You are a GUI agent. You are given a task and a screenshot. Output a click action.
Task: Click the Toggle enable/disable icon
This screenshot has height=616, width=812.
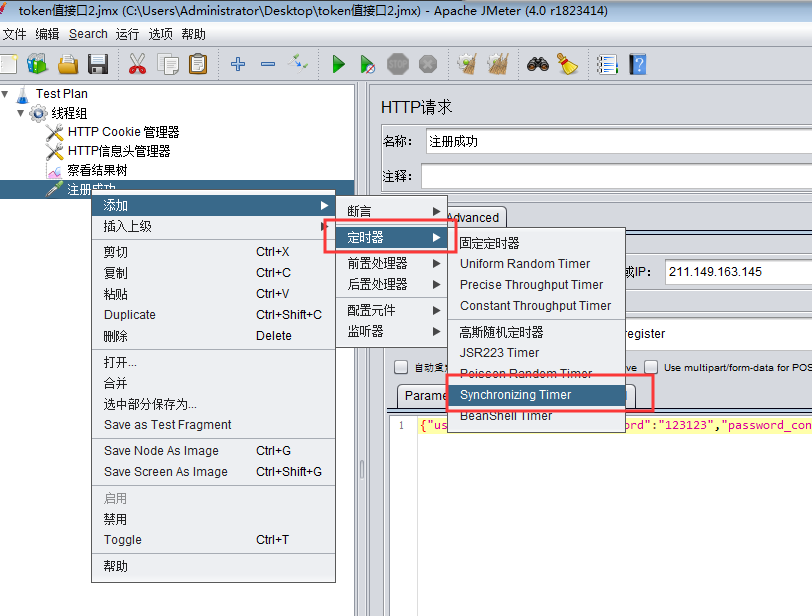point(298,64)
